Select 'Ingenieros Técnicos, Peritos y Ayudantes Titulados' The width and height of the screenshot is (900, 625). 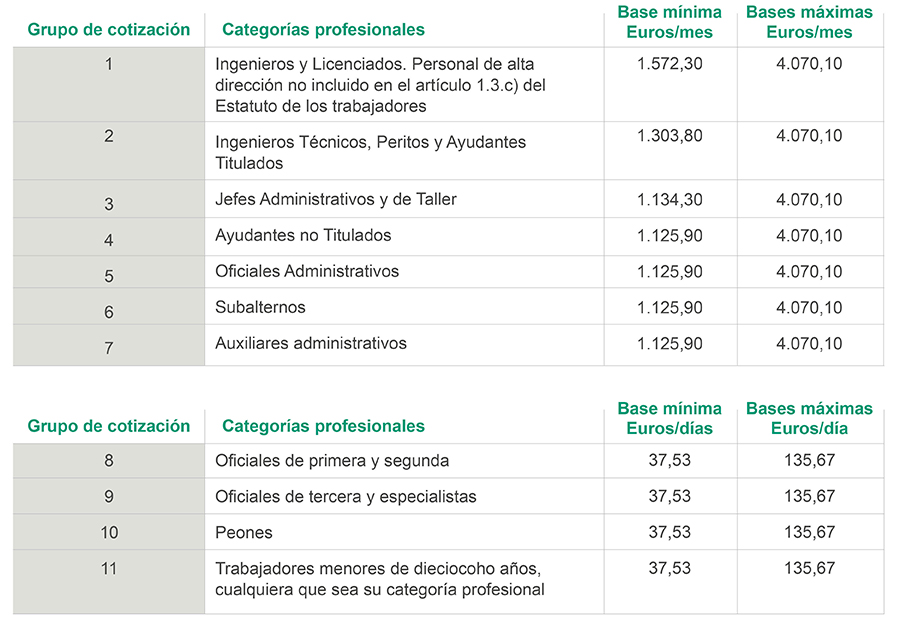(370, 153)
